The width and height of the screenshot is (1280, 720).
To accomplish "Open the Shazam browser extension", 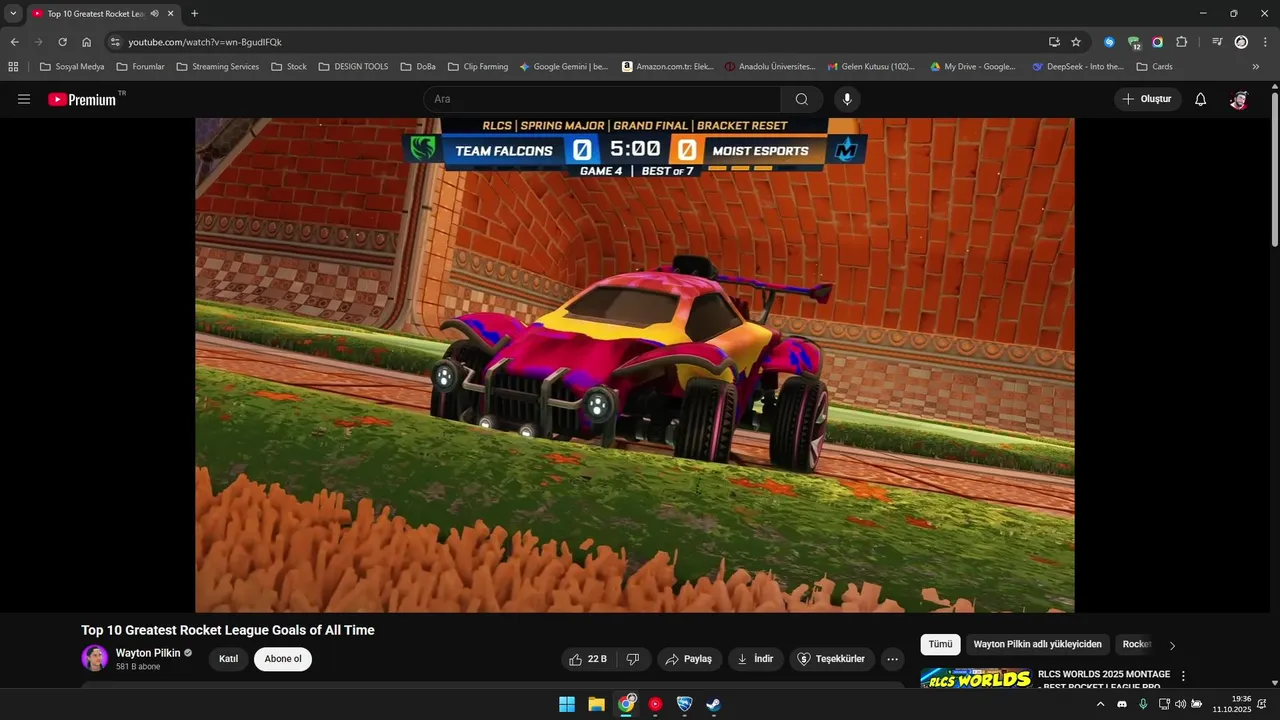I will point(1109,42).
